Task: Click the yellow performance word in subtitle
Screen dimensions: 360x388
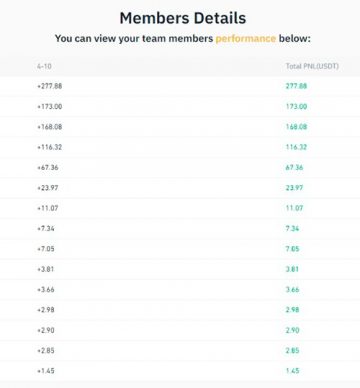Action: [x=246, y=39]
